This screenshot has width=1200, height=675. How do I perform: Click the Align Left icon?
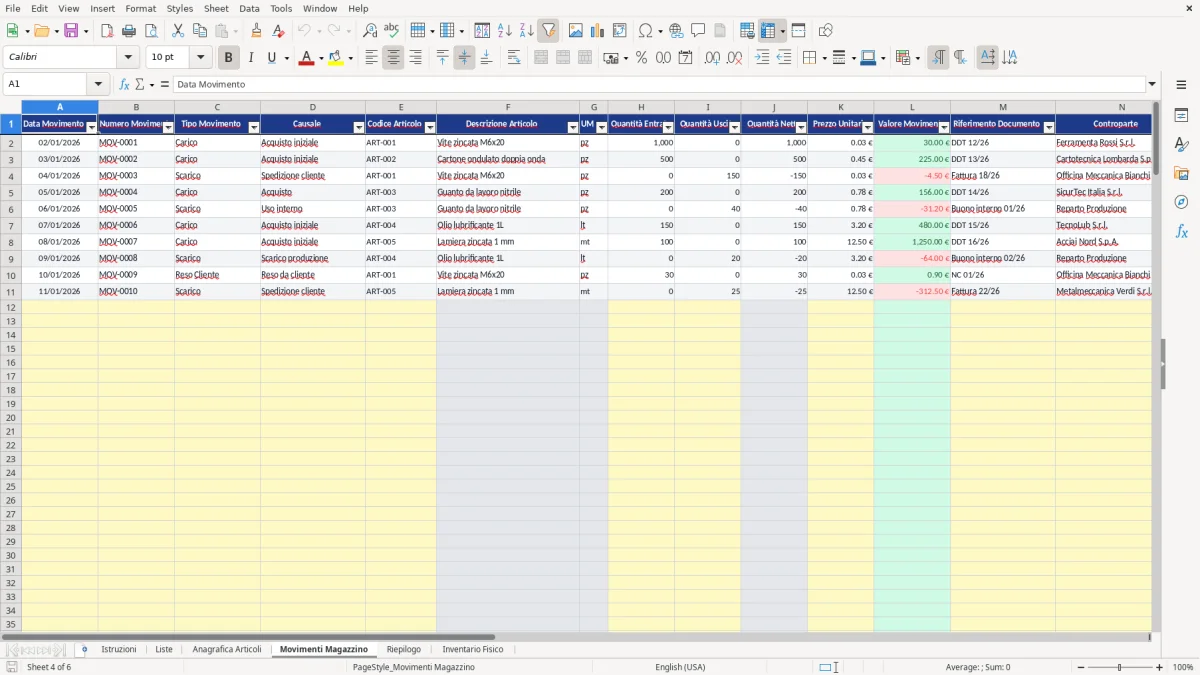(x=371, y=58)
